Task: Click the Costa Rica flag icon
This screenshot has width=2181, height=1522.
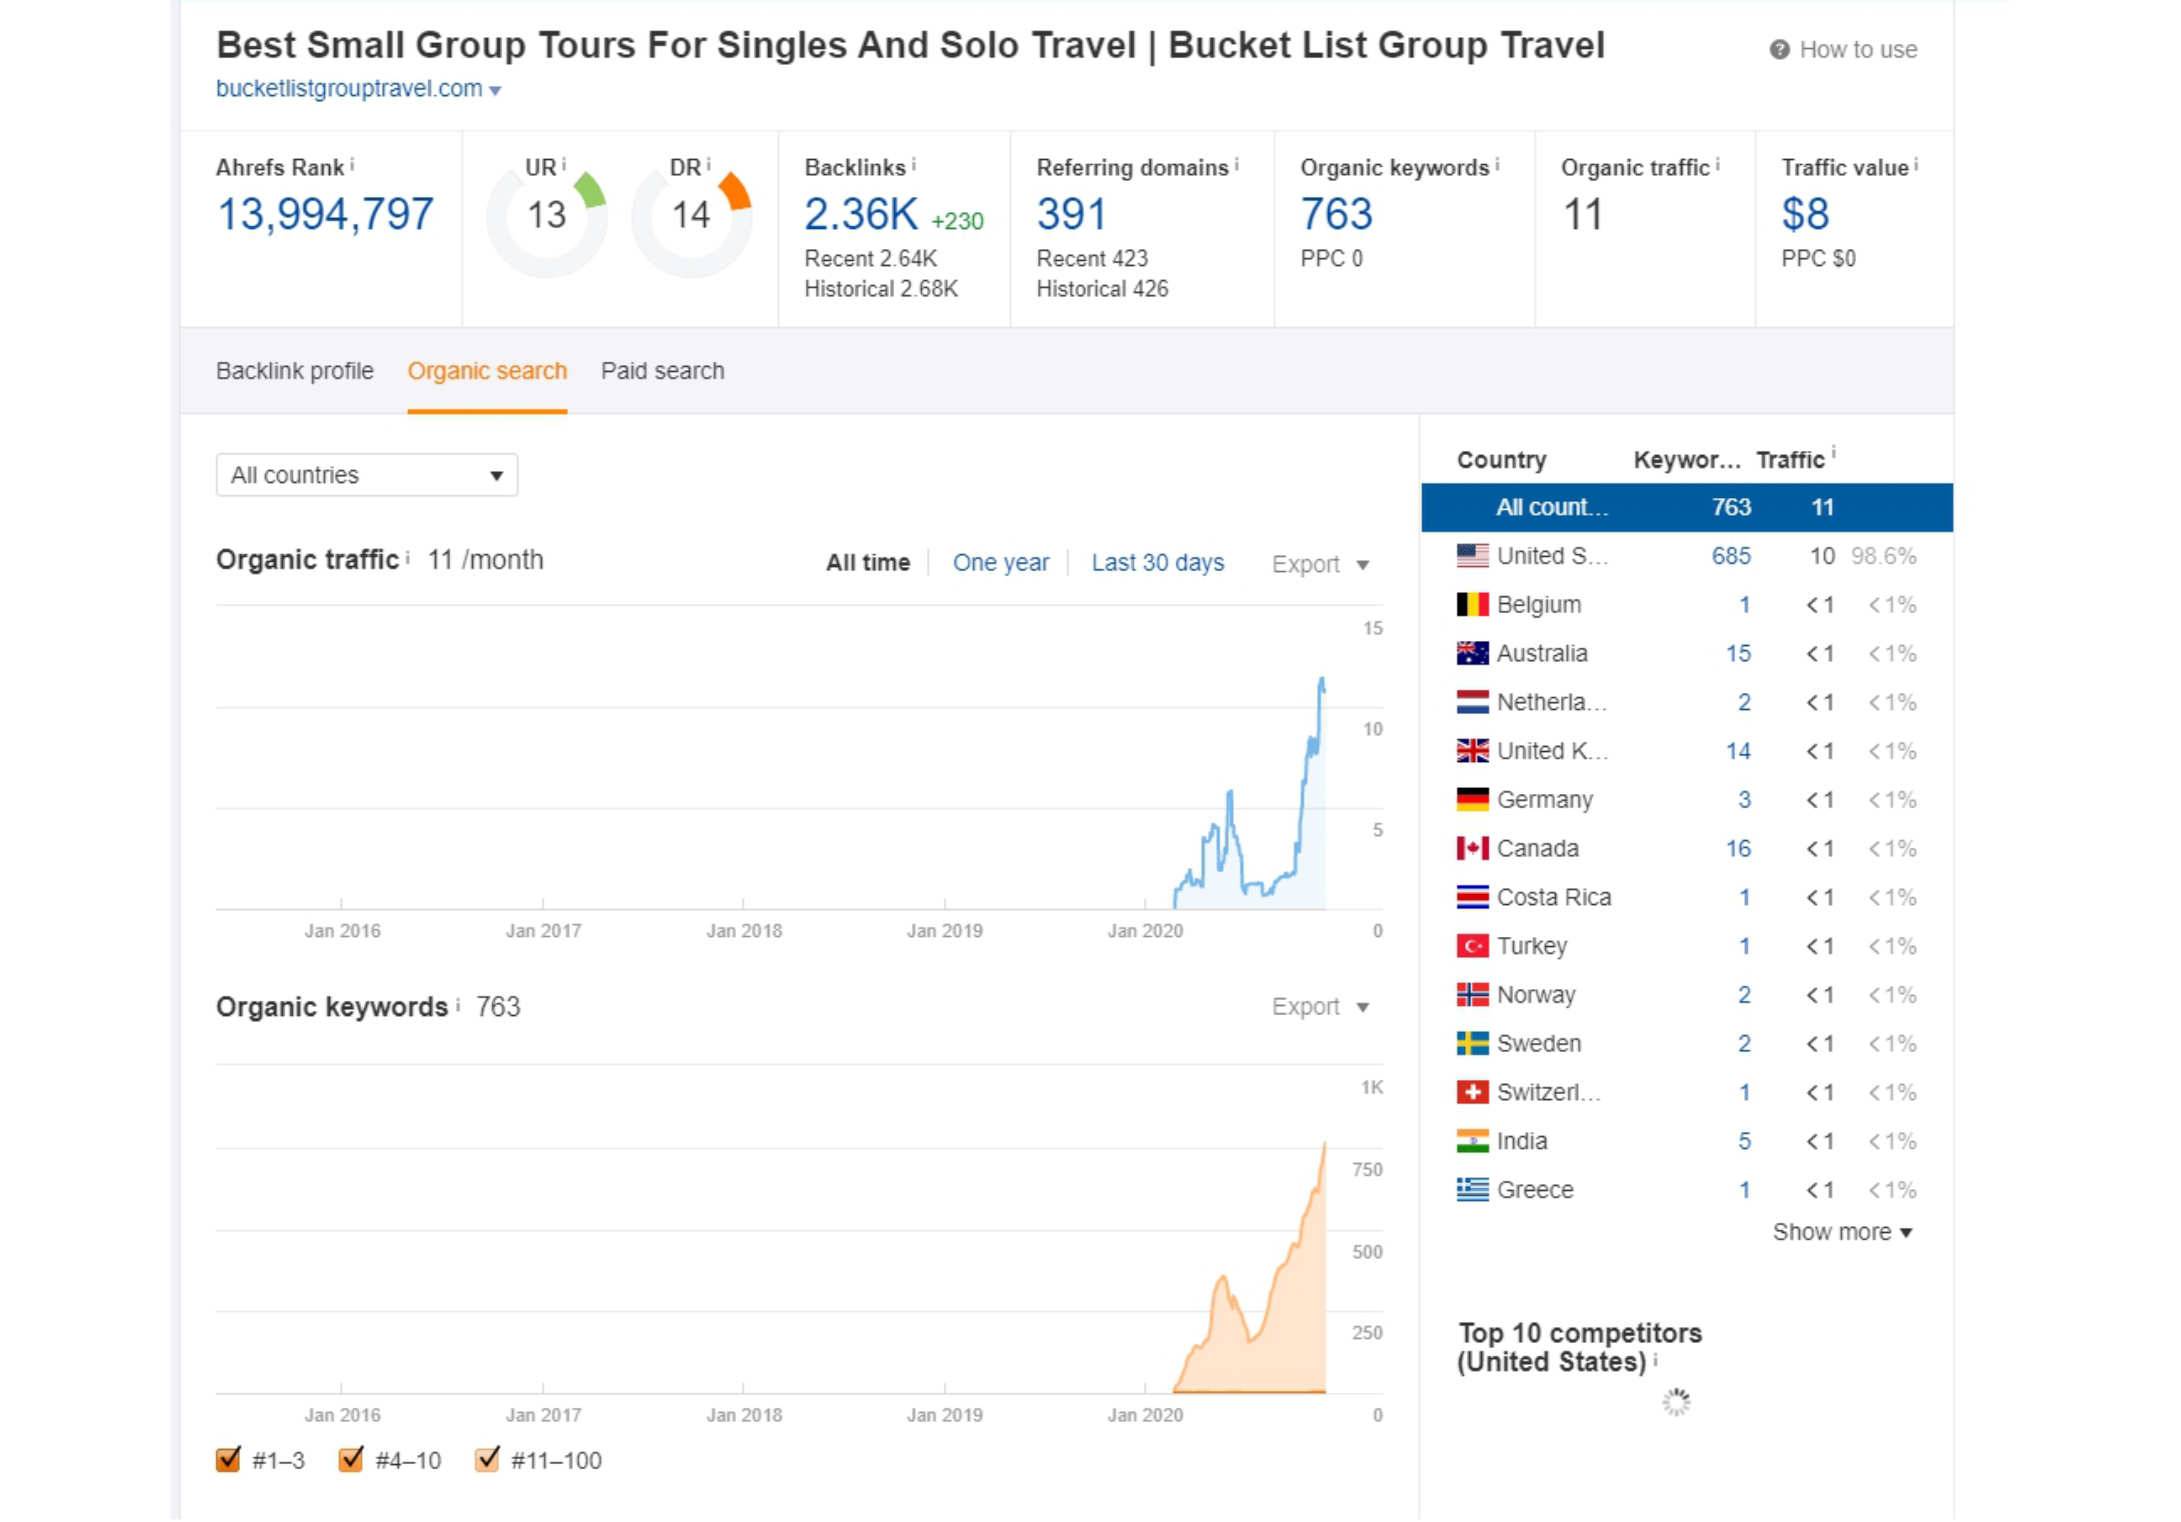Action: coord(1472,897)
